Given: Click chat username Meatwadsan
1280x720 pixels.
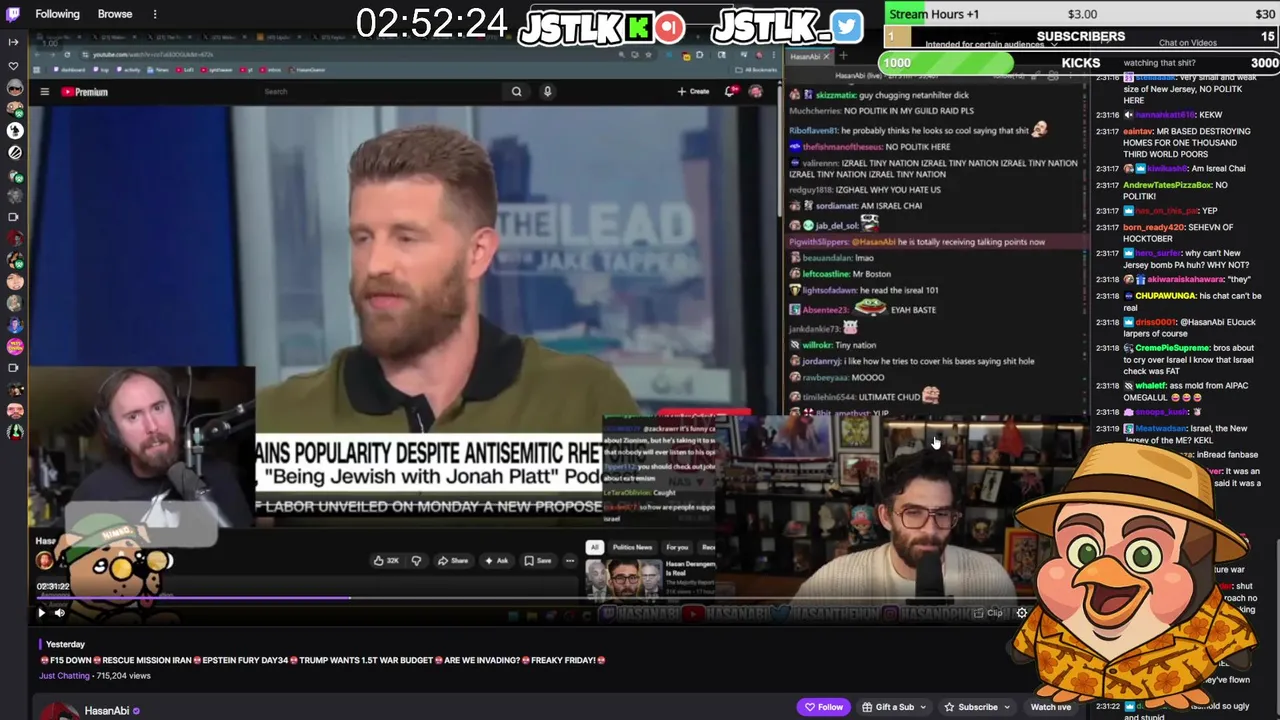Looking at the screenshot, I should click(1160, 429).
